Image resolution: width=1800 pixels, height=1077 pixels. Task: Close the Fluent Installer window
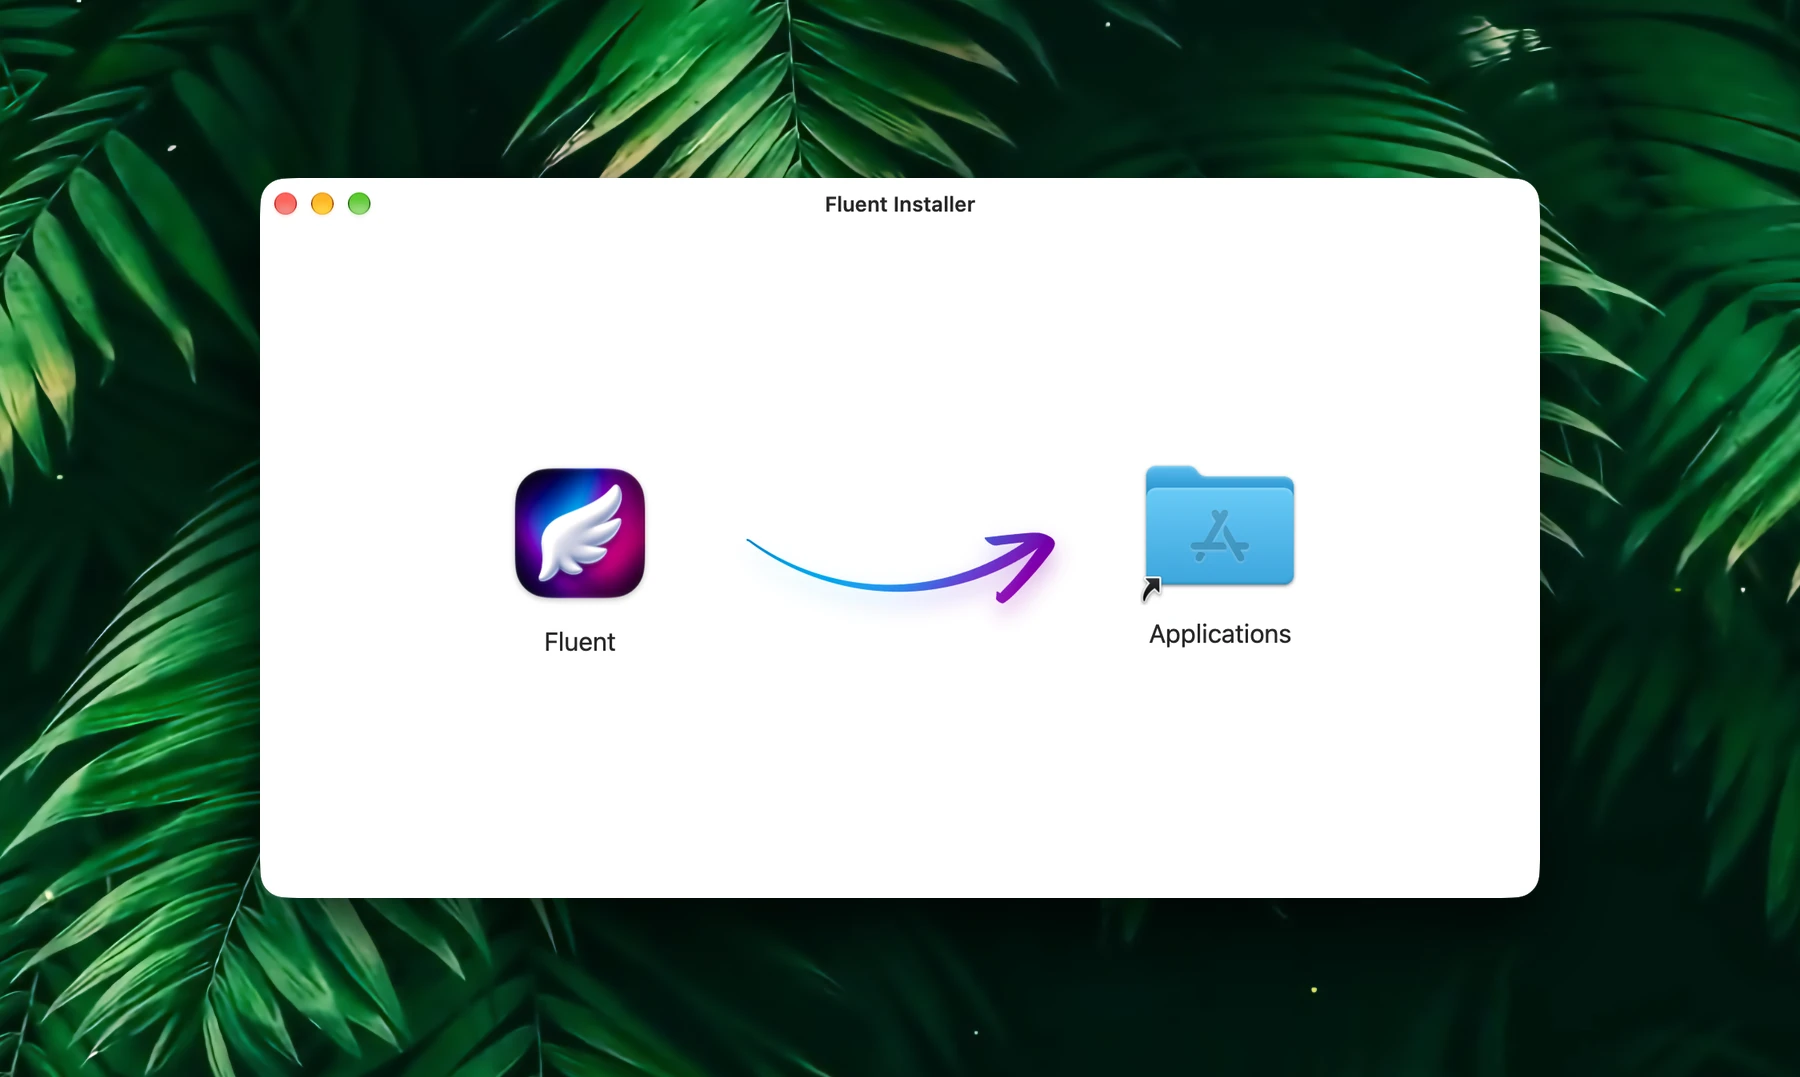tap(286, 204)
